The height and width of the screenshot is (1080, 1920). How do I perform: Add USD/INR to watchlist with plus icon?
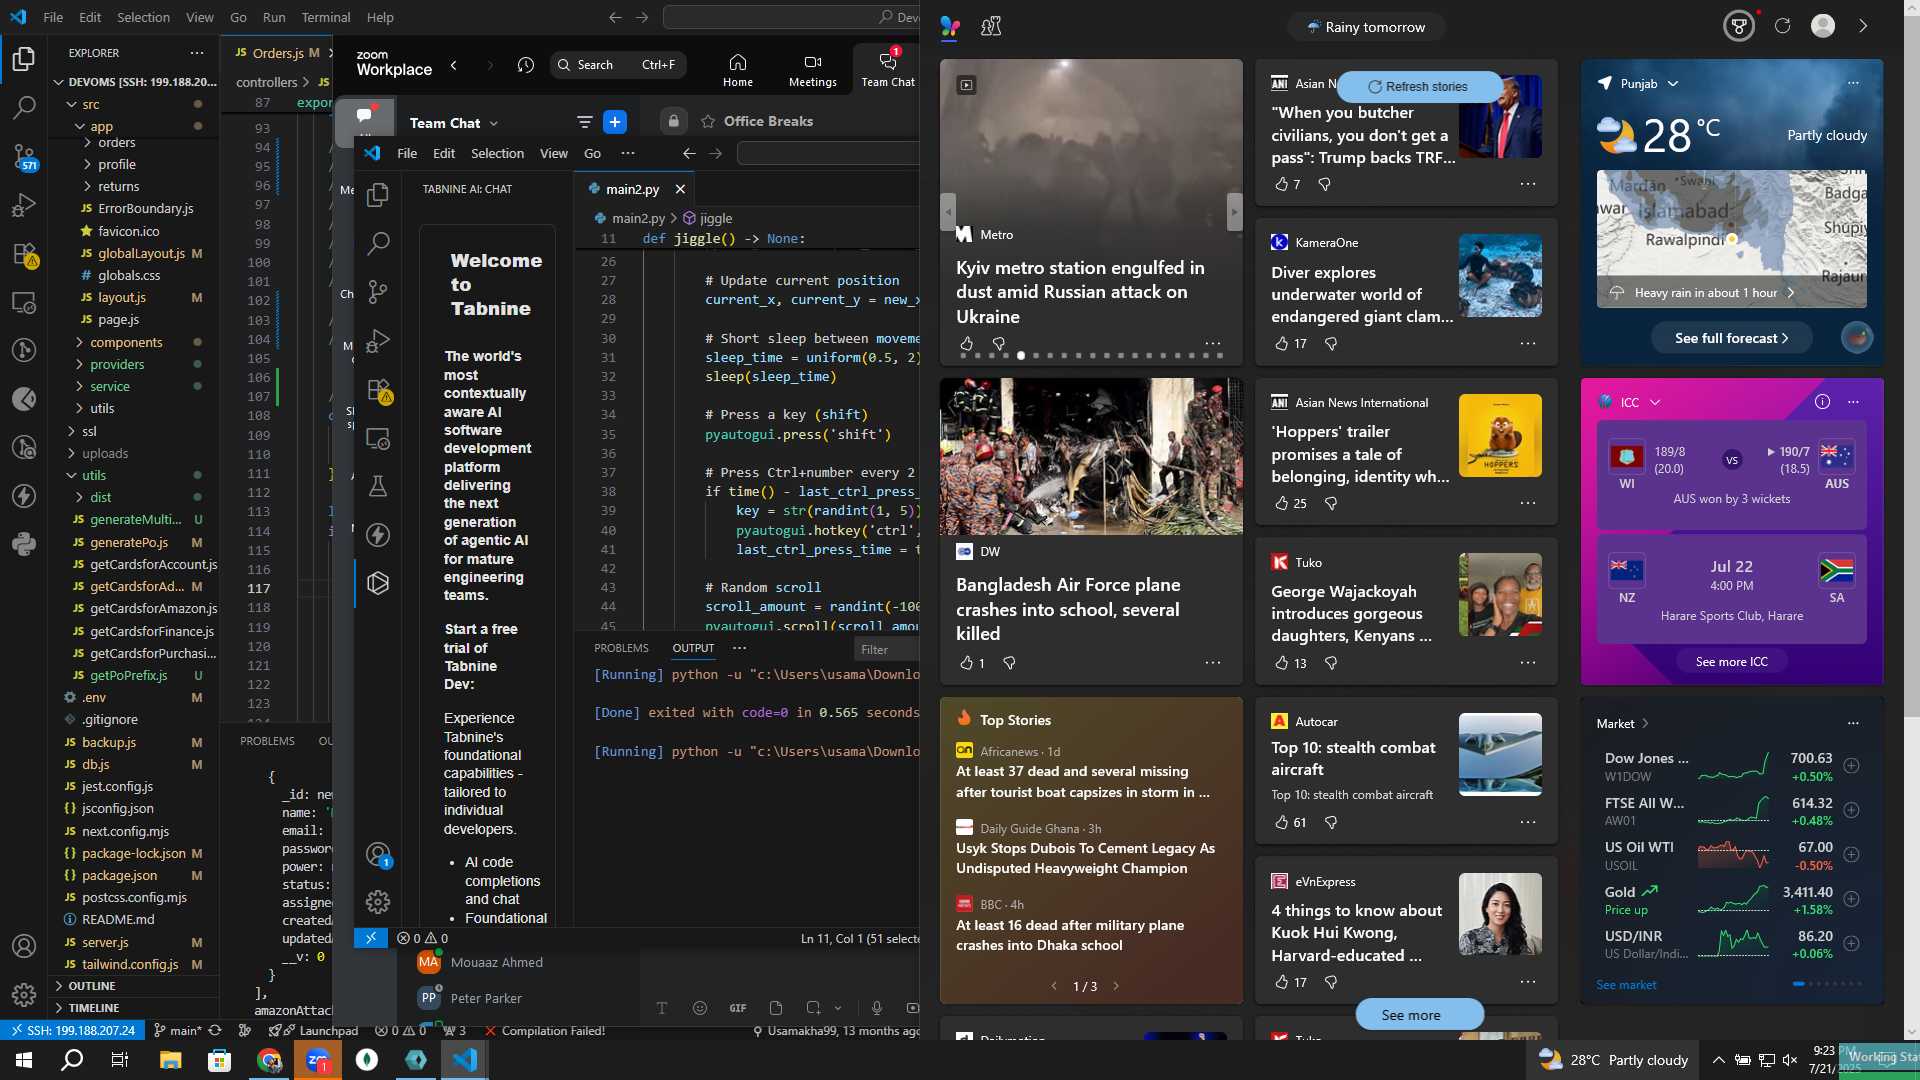(1852, 943)
